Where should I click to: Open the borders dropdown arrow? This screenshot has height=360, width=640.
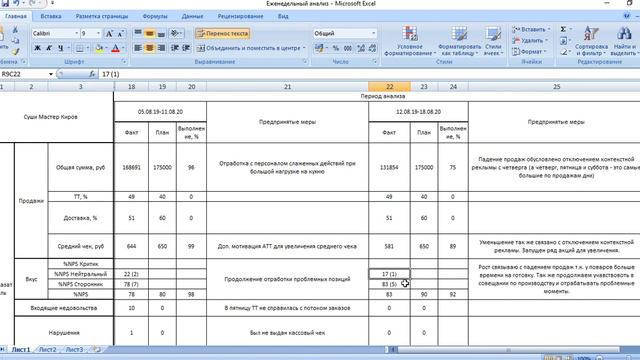[87, 48]
